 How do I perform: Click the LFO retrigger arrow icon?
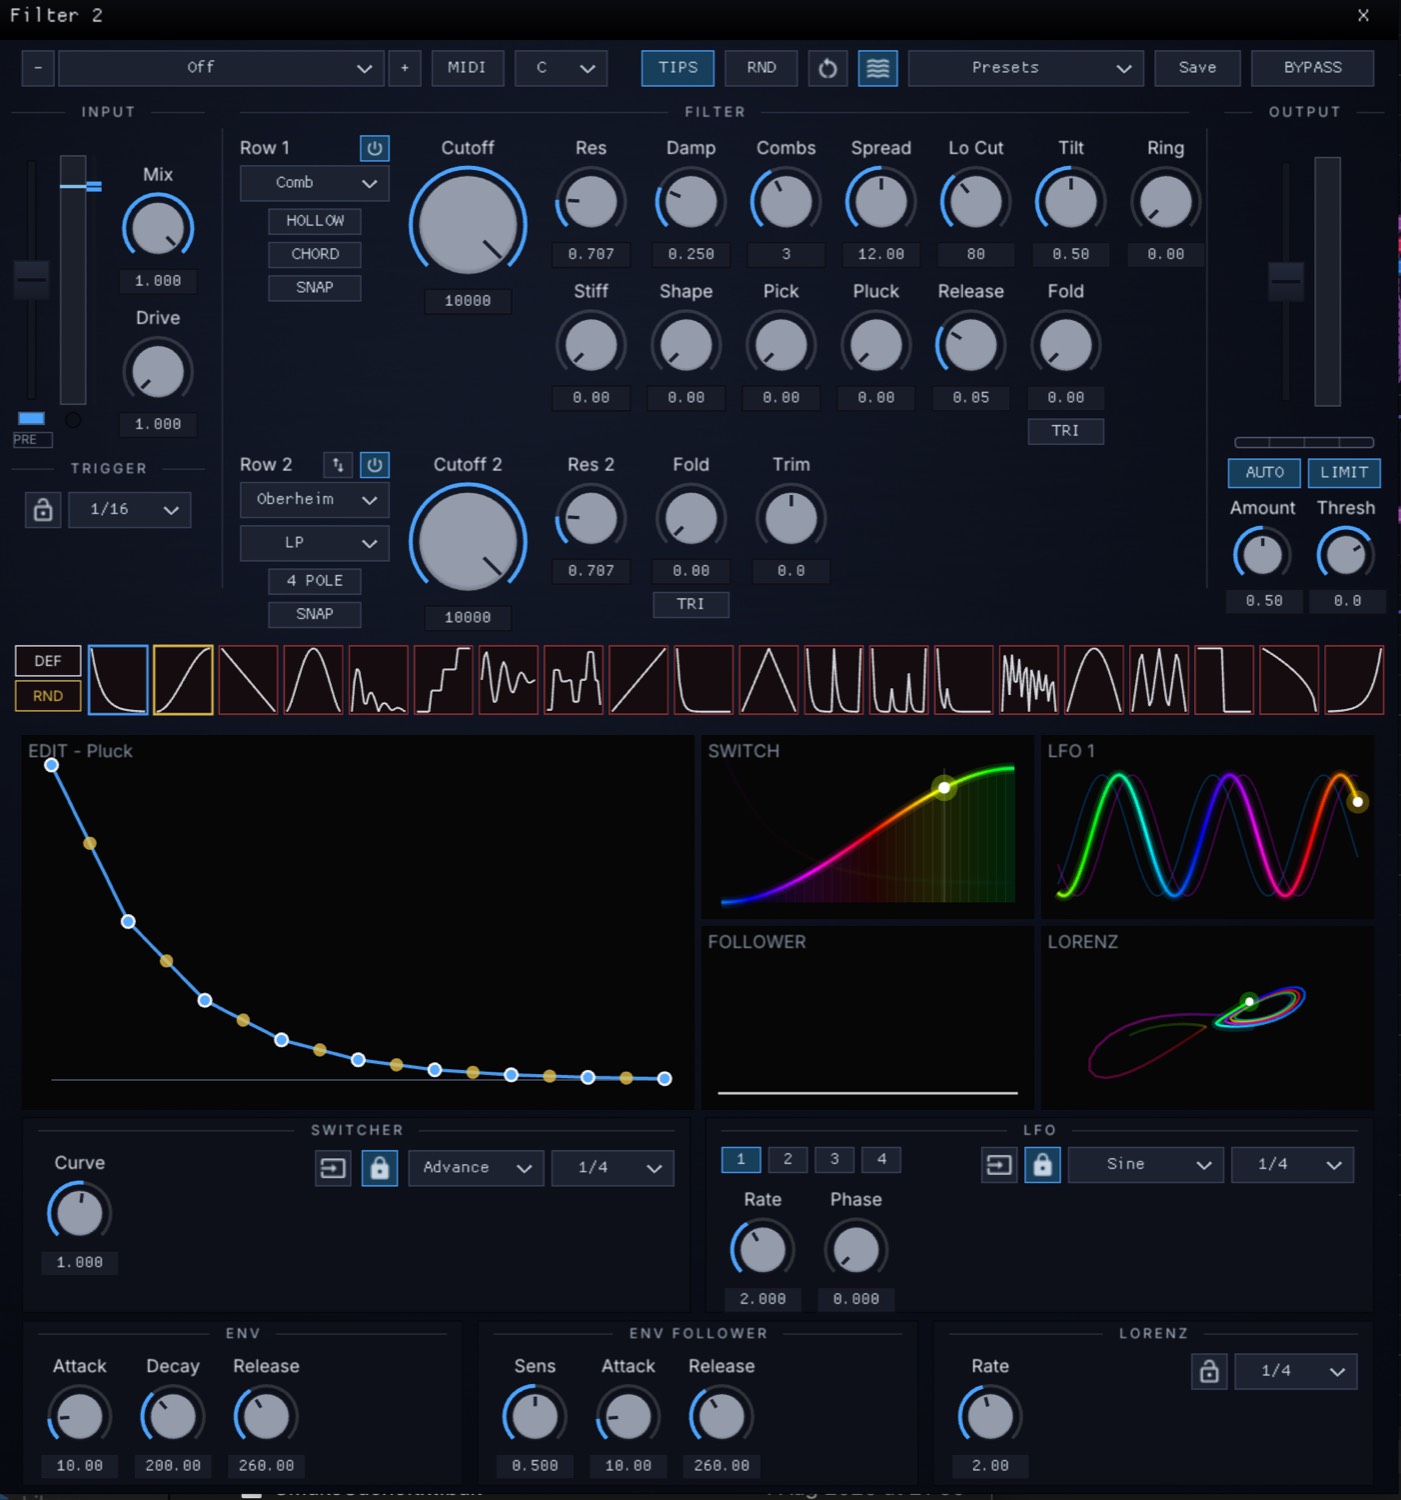click(x=998, y=1165)
